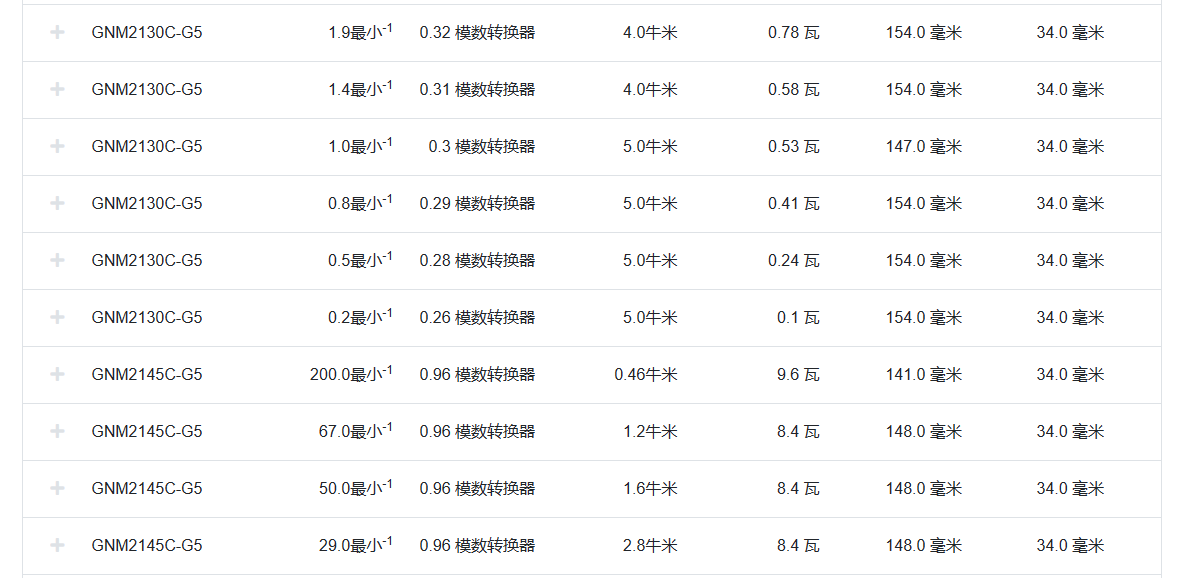This screenshot has height=578, width=1188.
Task: Click plus icon for 1.0最小⁻¹ row
Action: 57,146
